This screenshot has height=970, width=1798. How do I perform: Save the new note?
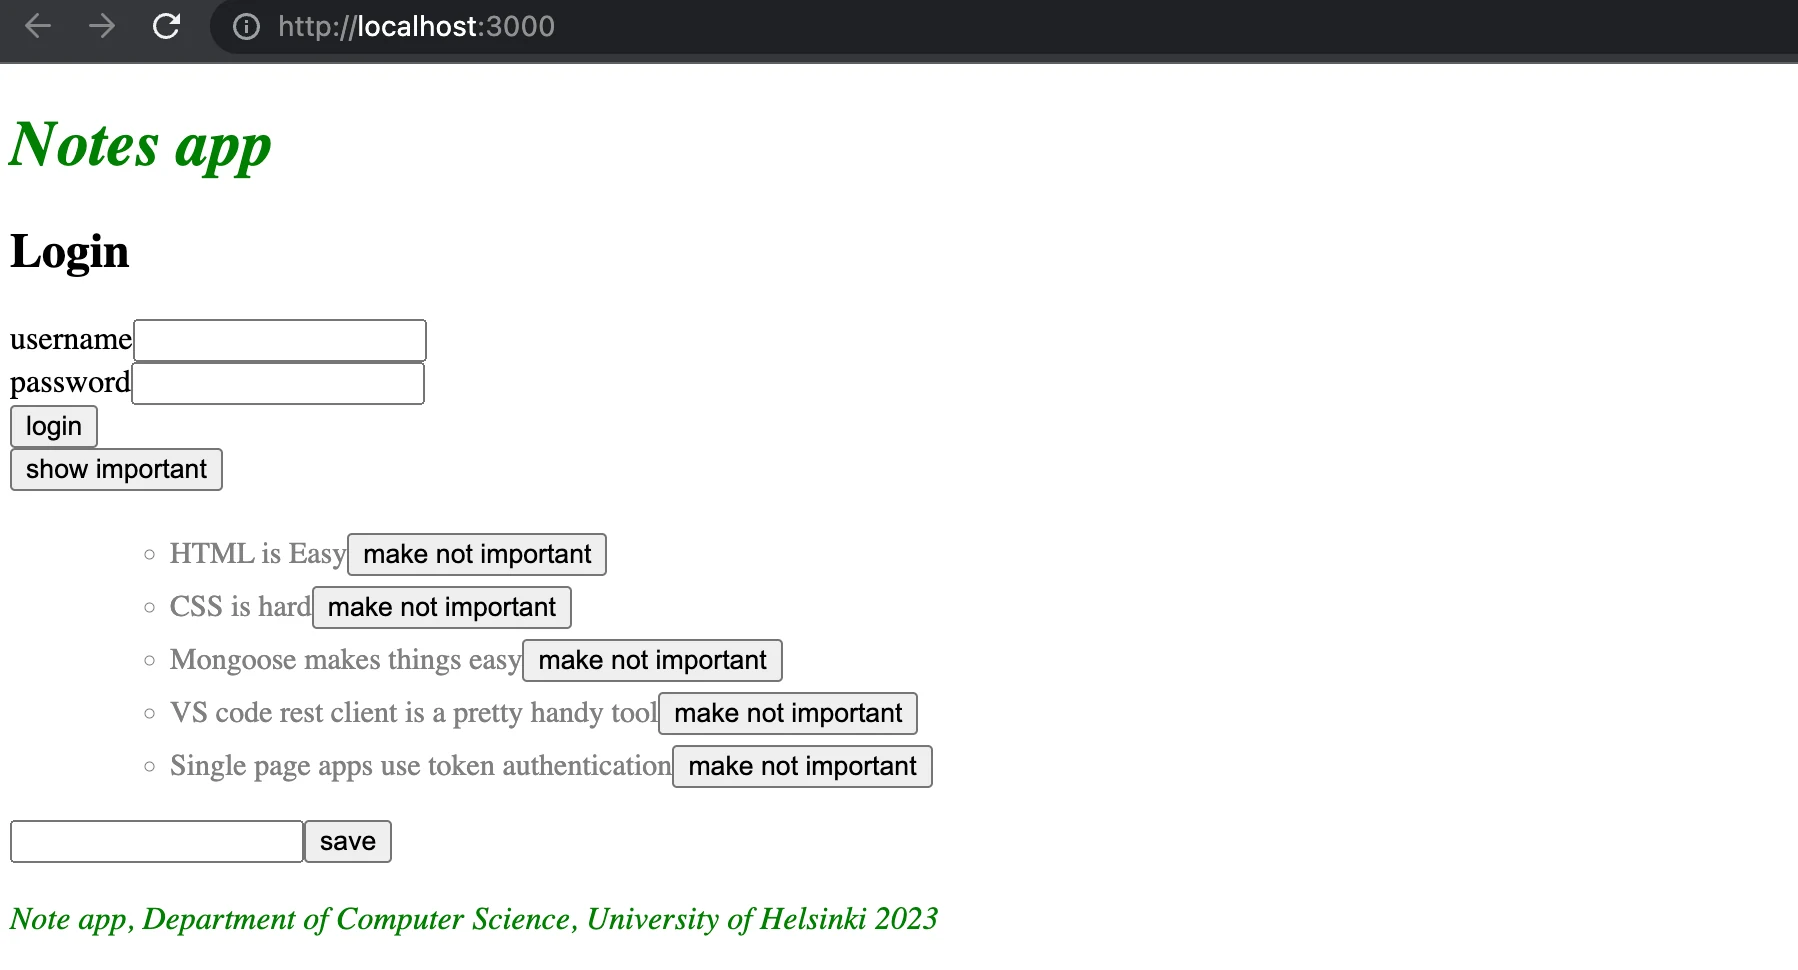tap(348, 841)
